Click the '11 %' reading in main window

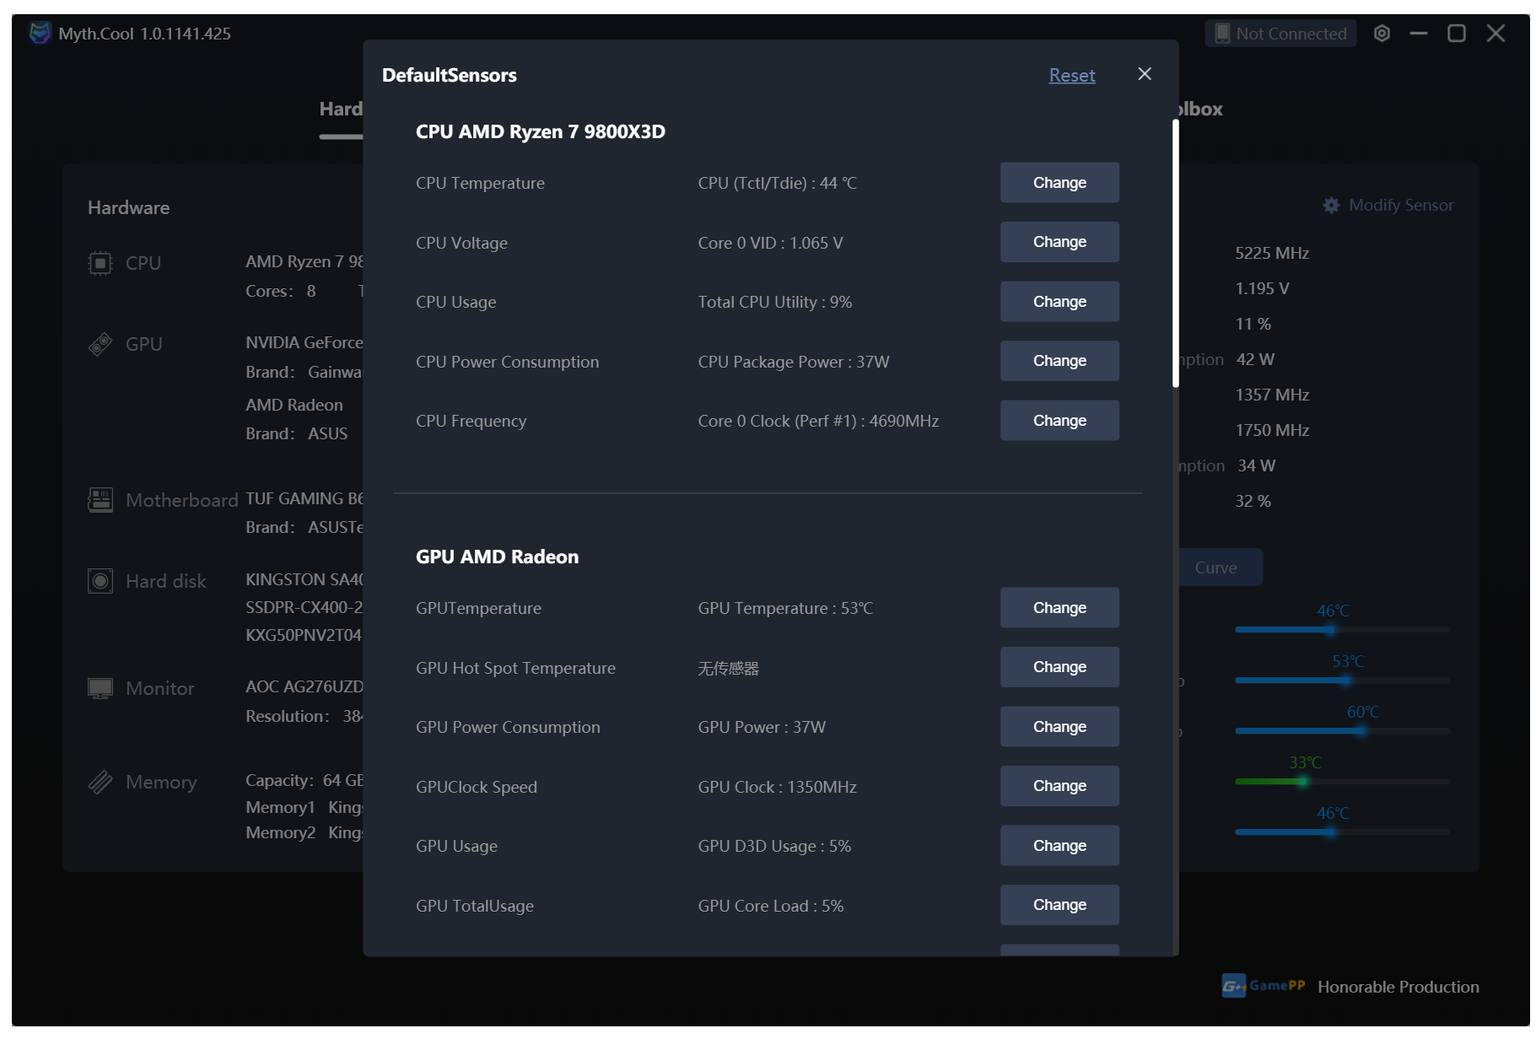(x=1253, y=324)
